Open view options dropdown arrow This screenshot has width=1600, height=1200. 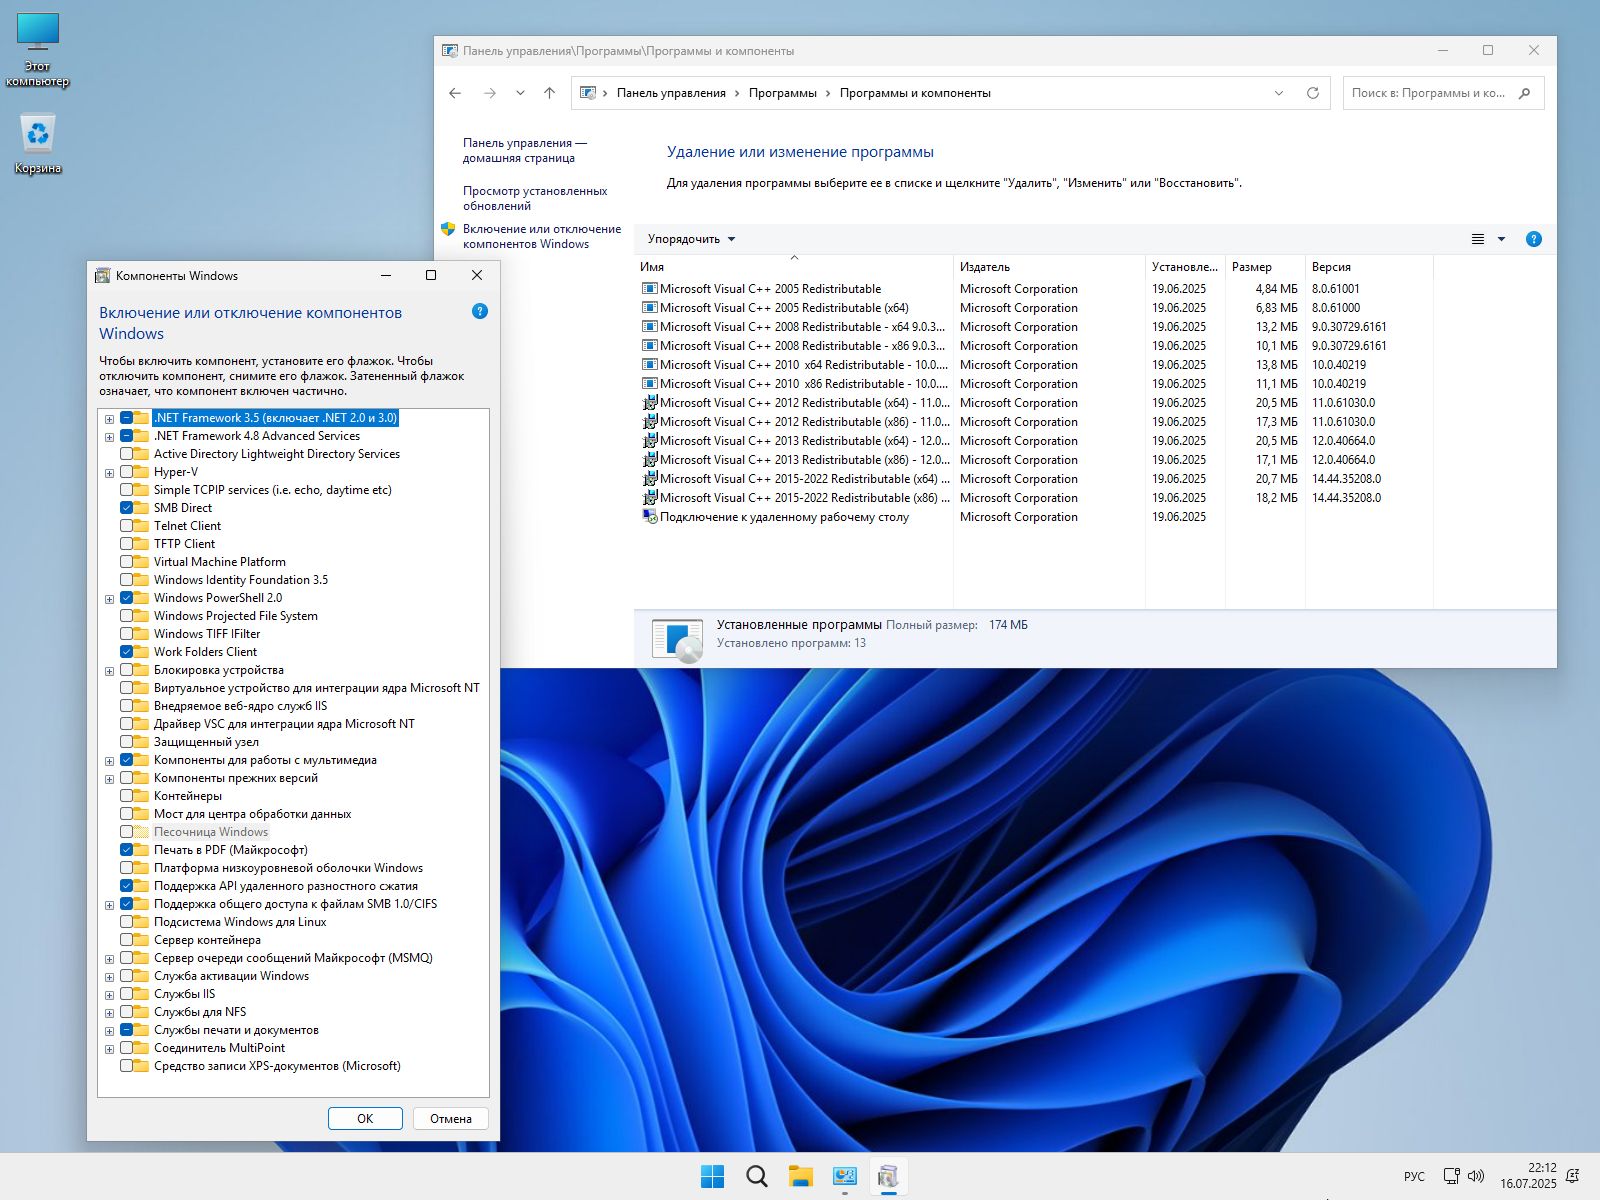pos(1501,239)
